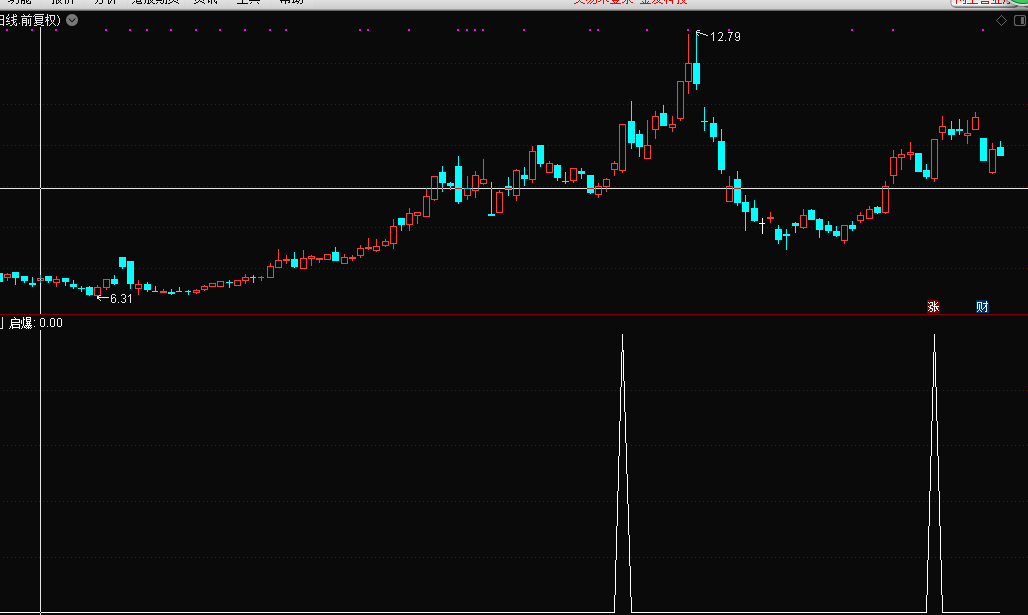Click the 日线 前复权 chart period label
1028x615 pixels.
coord(31,20)
